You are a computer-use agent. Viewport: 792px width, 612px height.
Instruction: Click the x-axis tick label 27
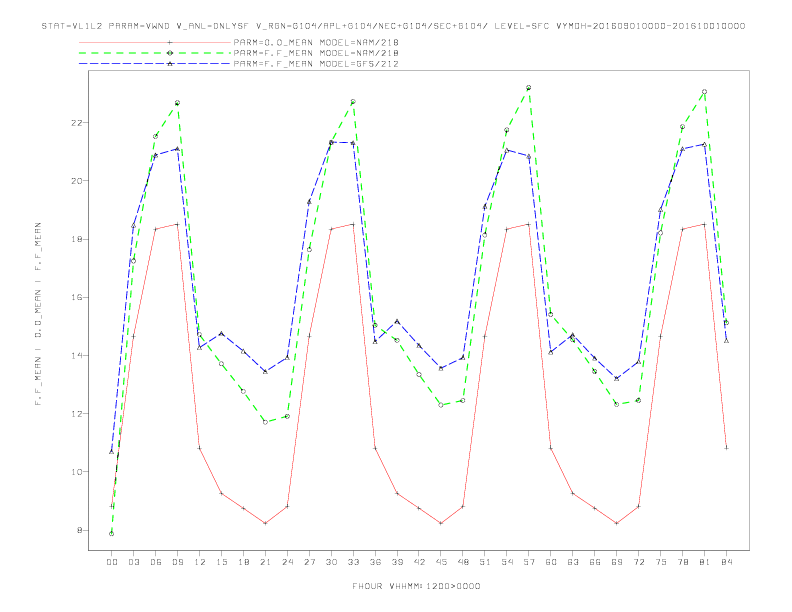click(x=309, y=562)
